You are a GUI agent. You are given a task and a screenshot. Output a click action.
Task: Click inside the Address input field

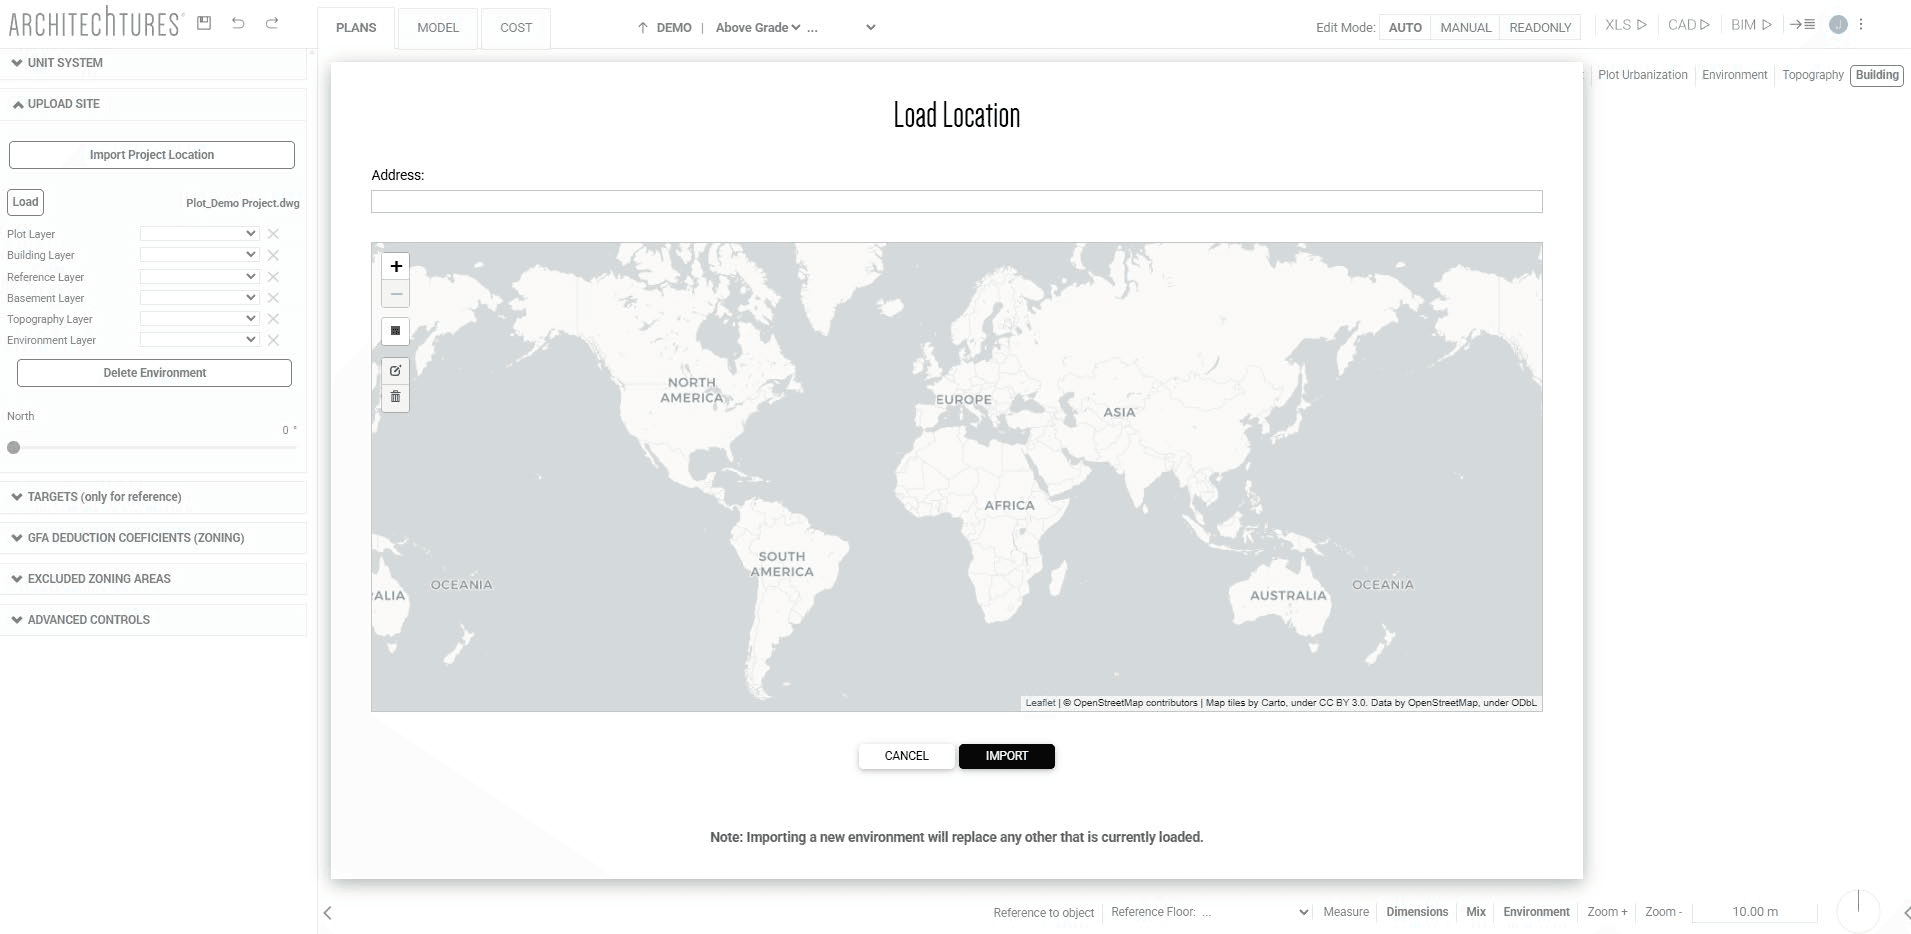coord(955,201)
